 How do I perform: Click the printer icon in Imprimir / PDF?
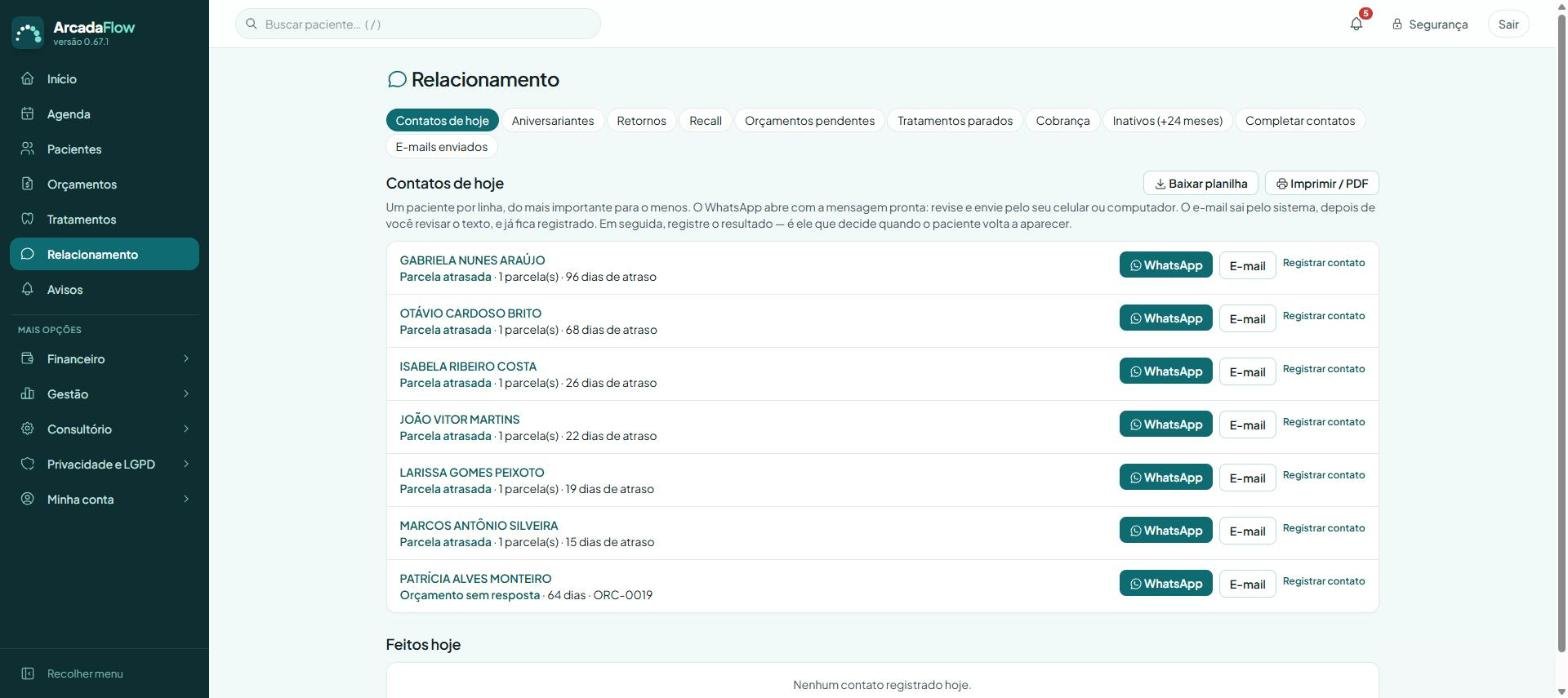coord(1282,184)
